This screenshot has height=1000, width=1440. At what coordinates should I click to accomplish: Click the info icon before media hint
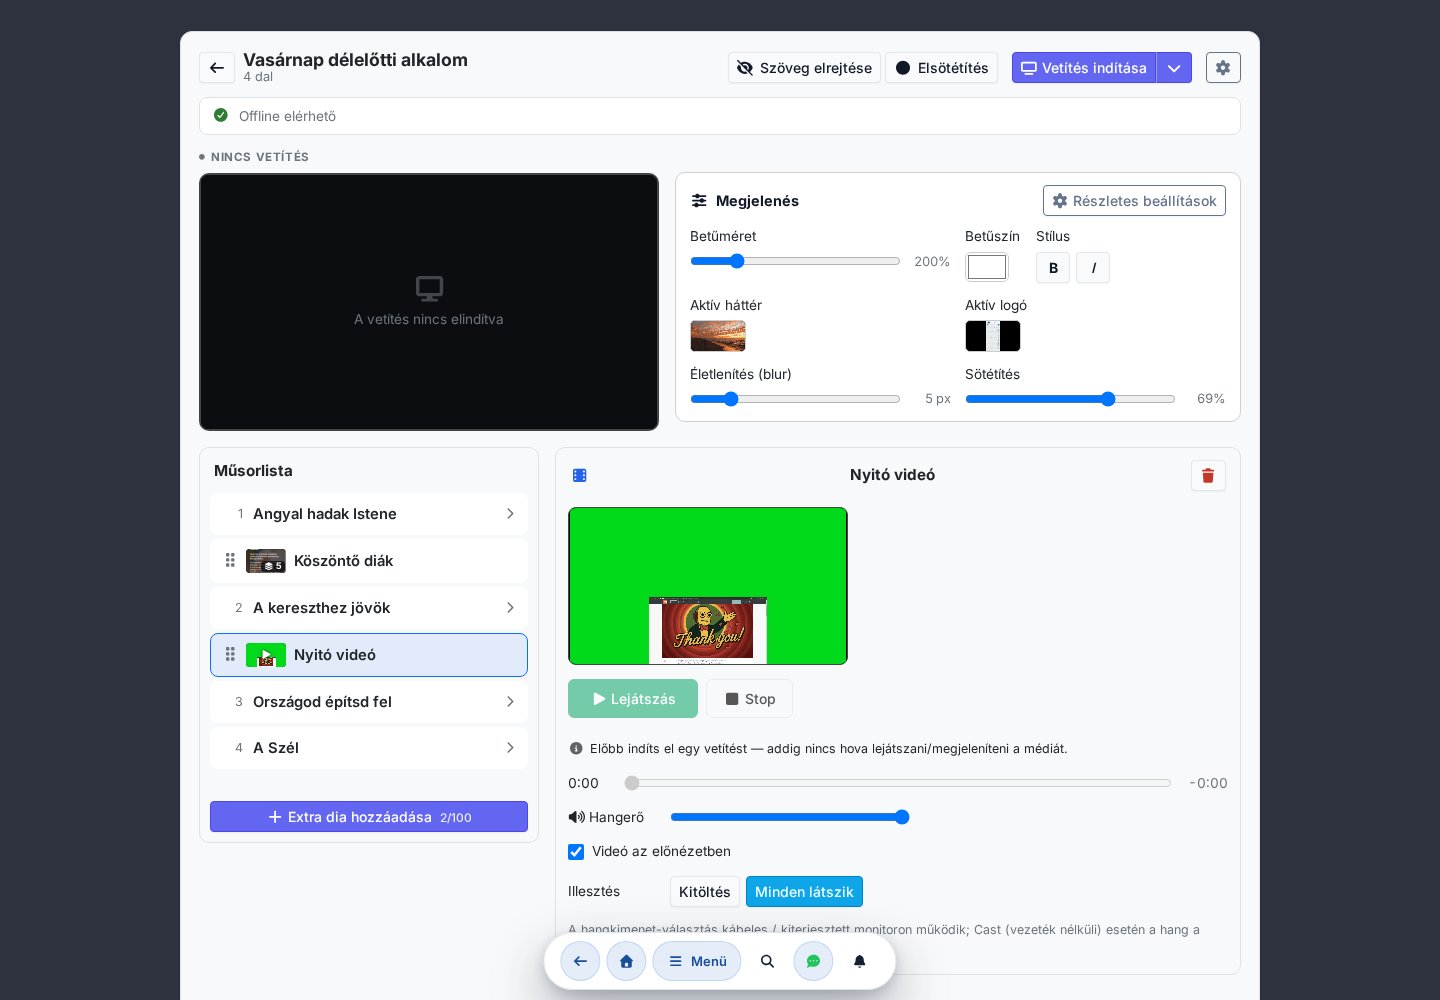(576, 748)
